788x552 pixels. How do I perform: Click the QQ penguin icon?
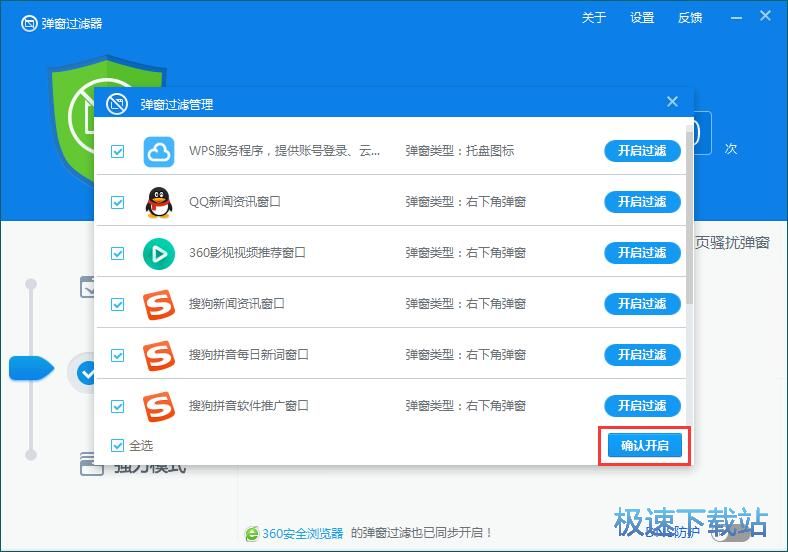click(159, 202)
